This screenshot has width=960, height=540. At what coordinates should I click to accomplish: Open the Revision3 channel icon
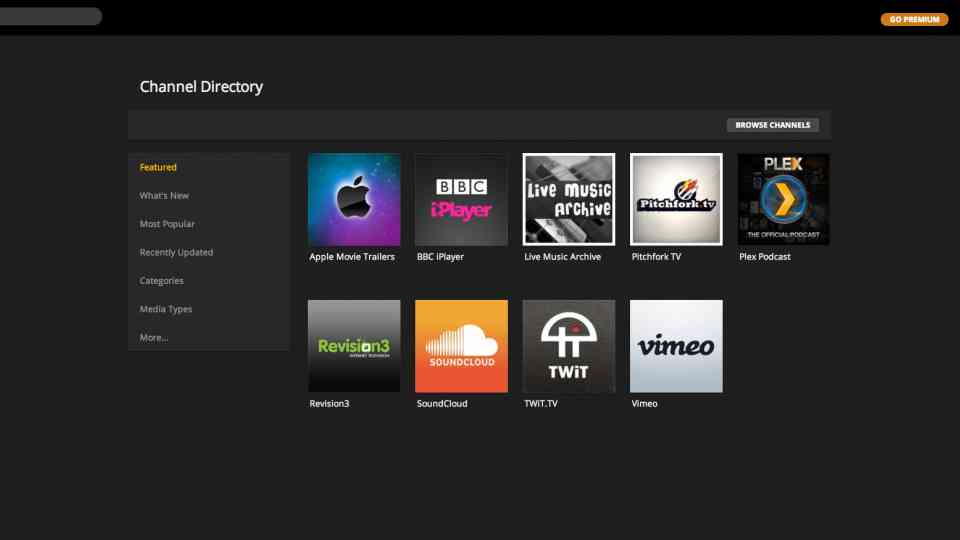354,346
